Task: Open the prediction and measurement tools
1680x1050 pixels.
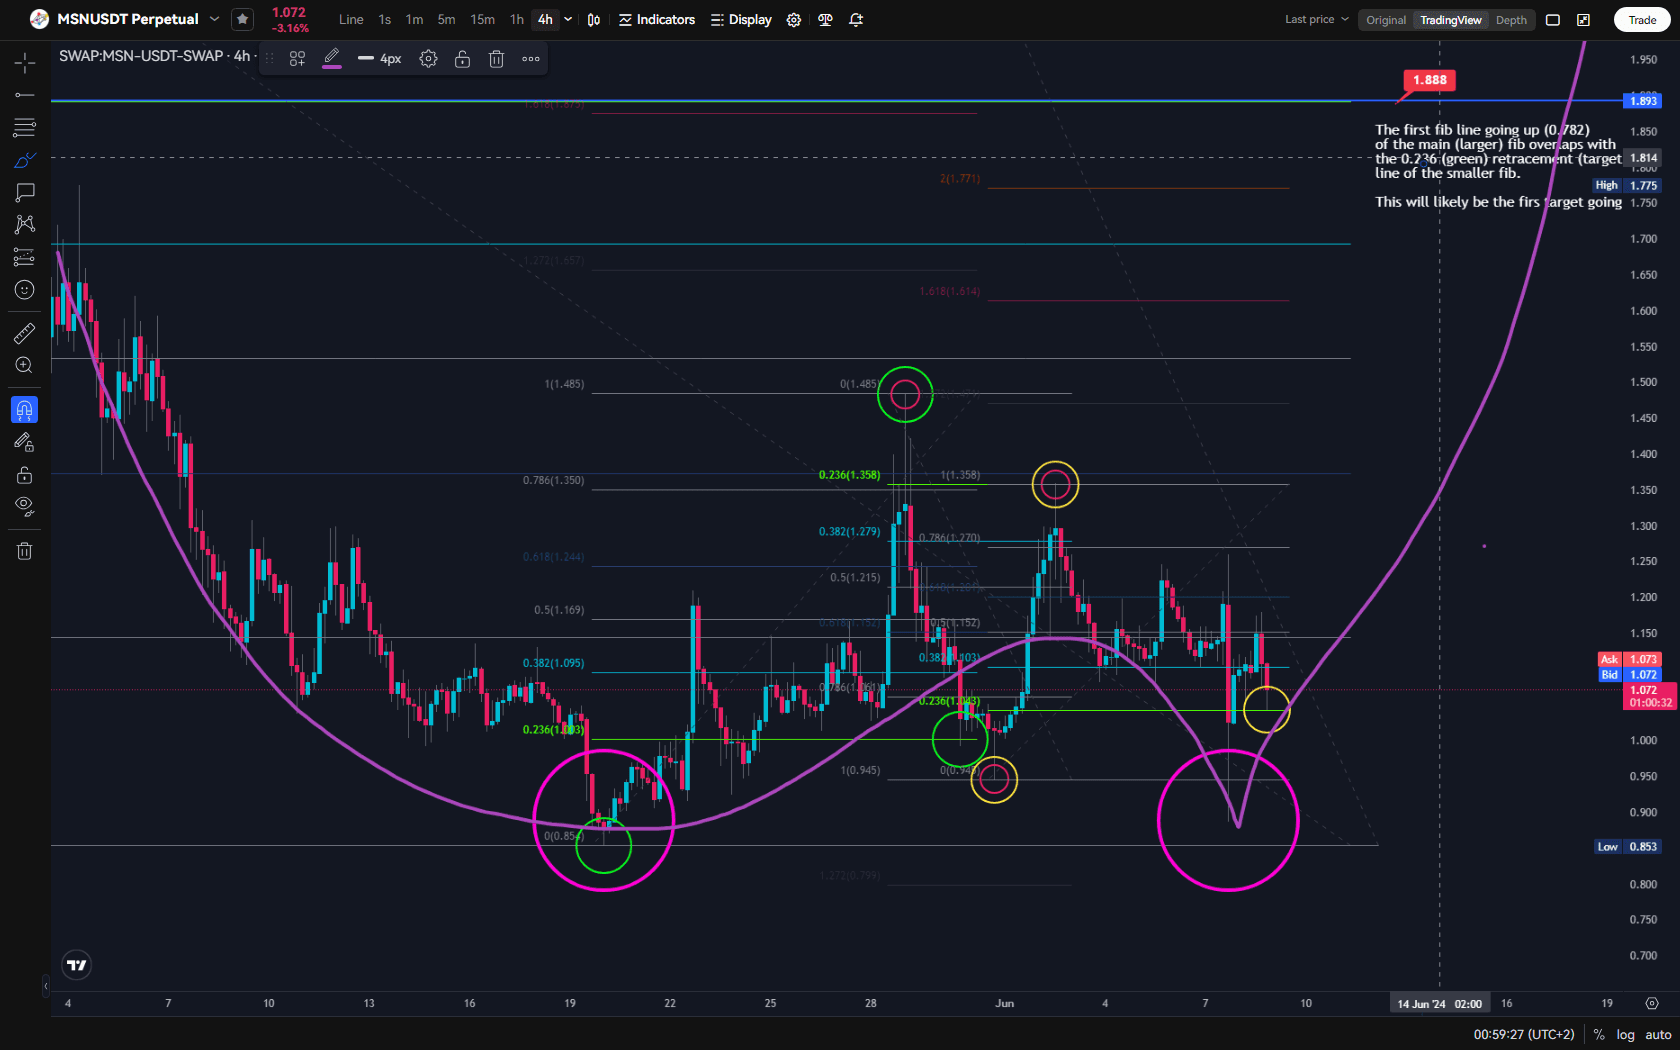Action: click(25, 257)
